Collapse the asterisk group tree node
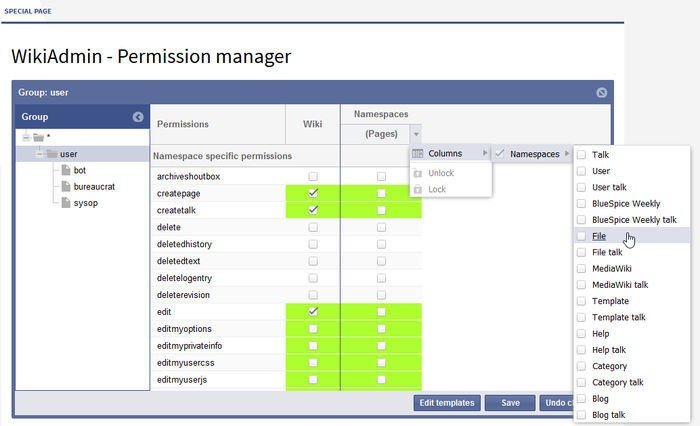 pyautogui.click(x=25, y=137)
